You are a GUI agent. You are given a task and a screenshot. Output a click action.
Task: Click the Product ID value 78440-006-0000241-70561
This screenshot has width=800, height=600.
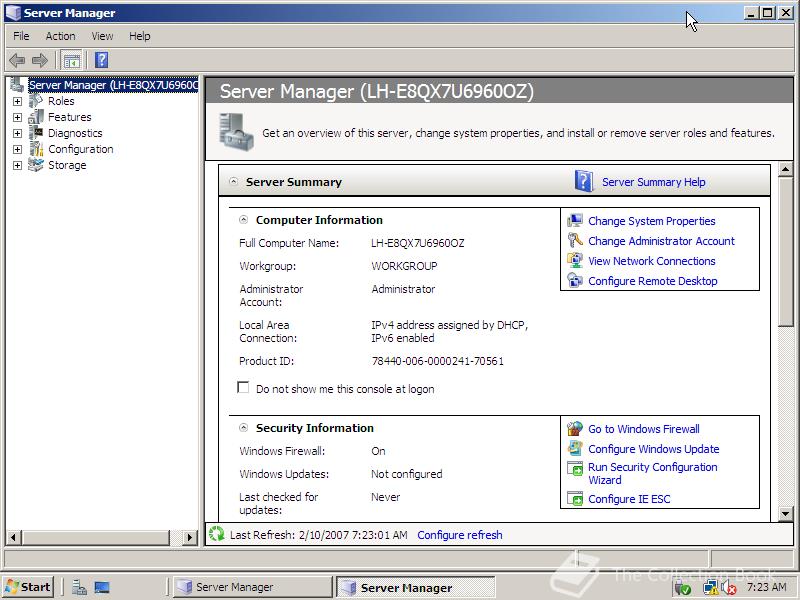point(437,361)
